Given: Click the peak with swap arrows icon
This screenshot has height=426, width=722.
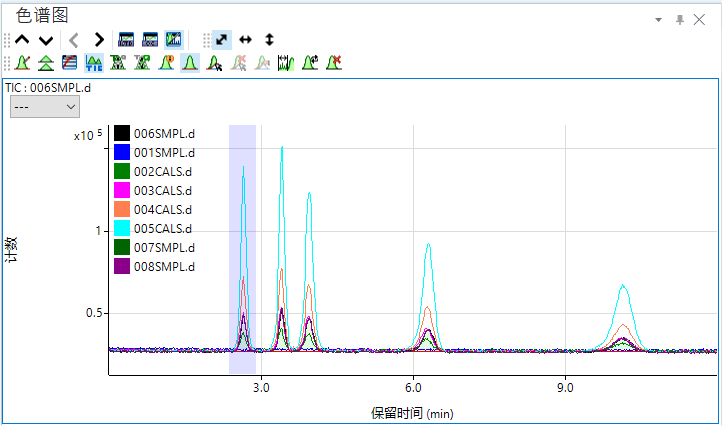Looking at the screenshot, I should coord(310,63).
